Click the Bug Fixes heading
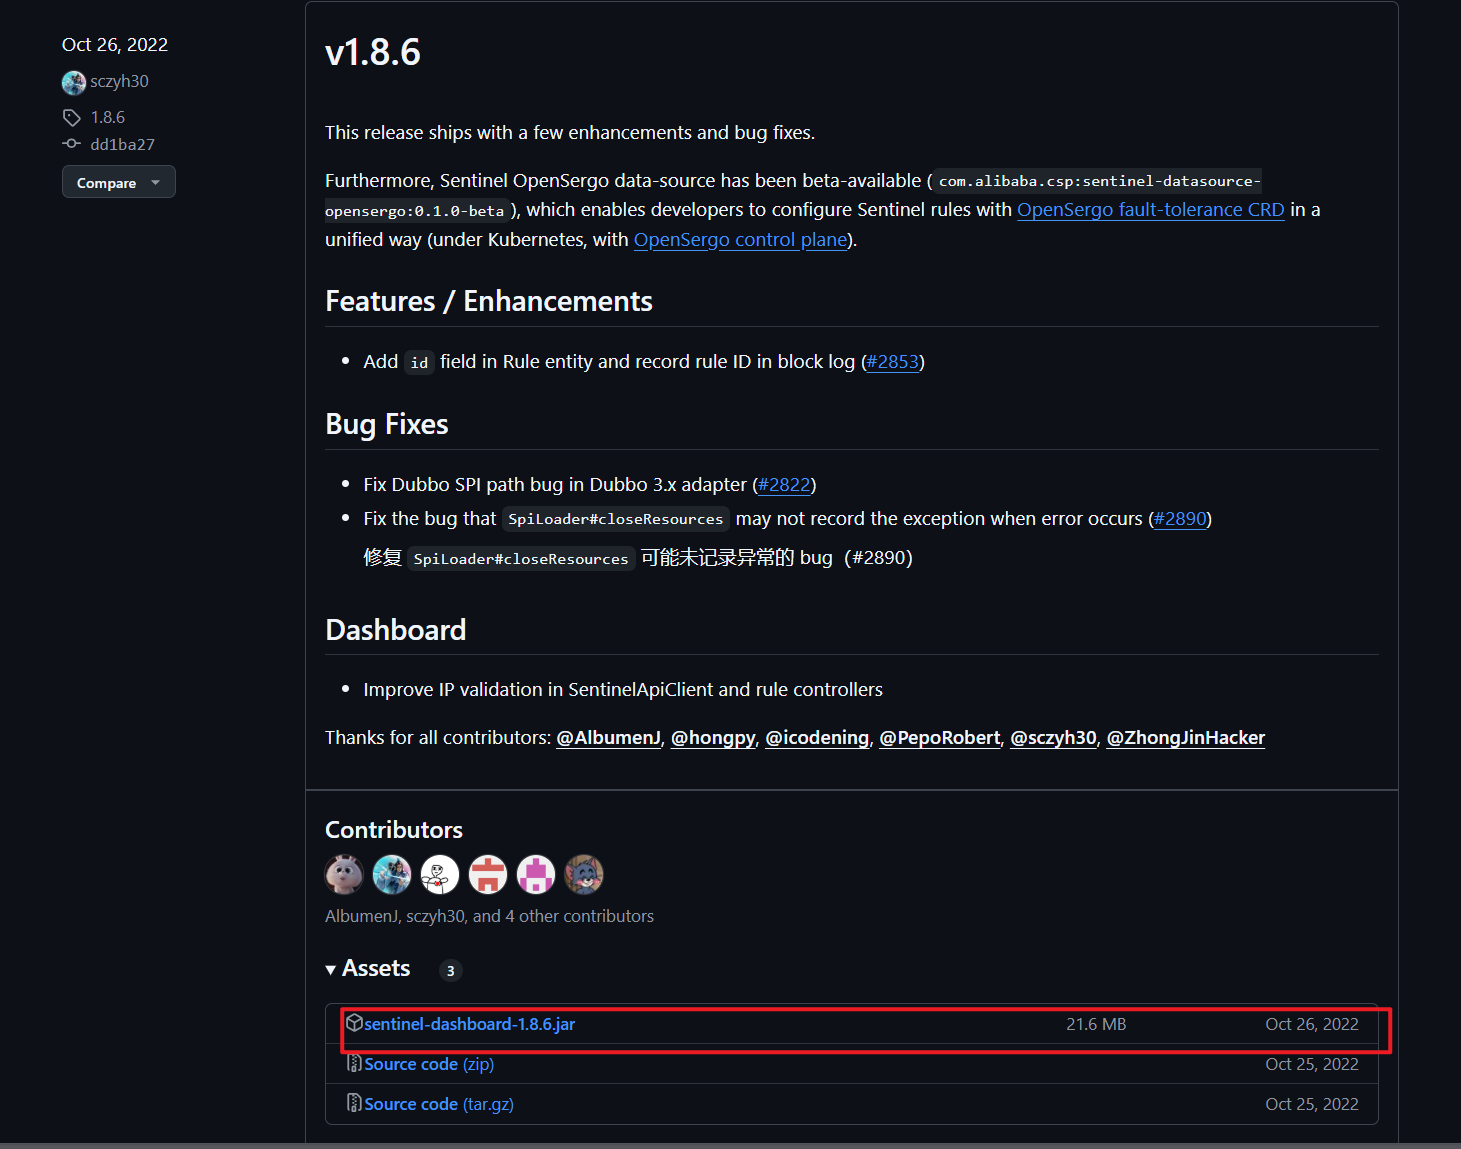Viewport: 1461px width, 1149px height. (387, 424)
